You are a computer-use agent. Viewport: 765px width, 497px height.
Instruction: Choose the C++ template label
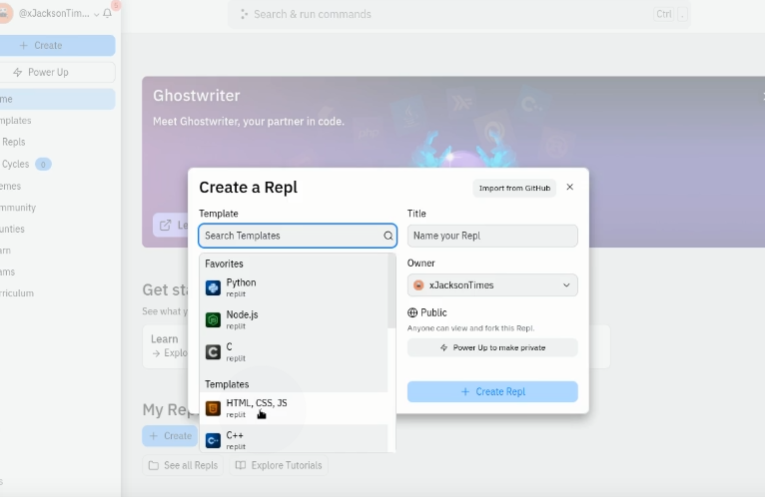point(235,435)
